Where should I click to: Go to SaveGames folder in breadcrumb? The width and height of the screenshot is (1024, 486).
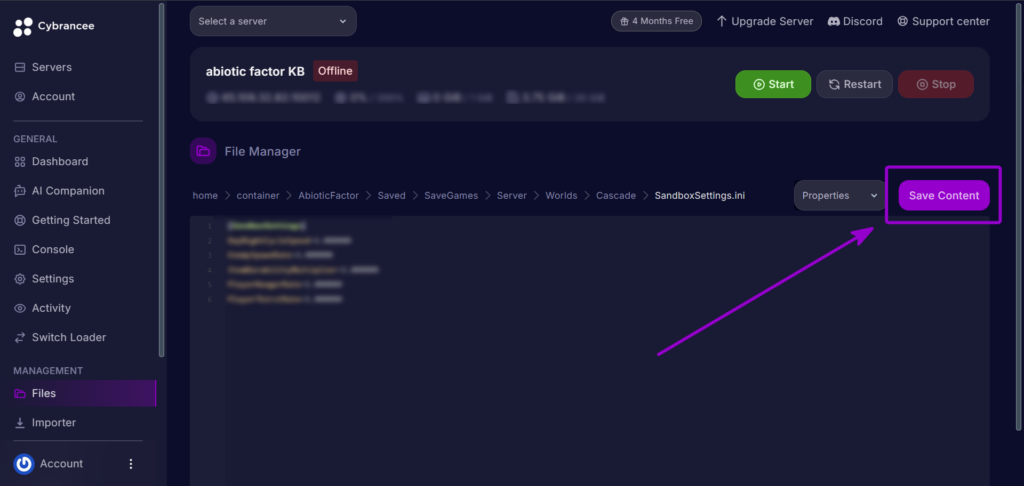pos(451,195)
